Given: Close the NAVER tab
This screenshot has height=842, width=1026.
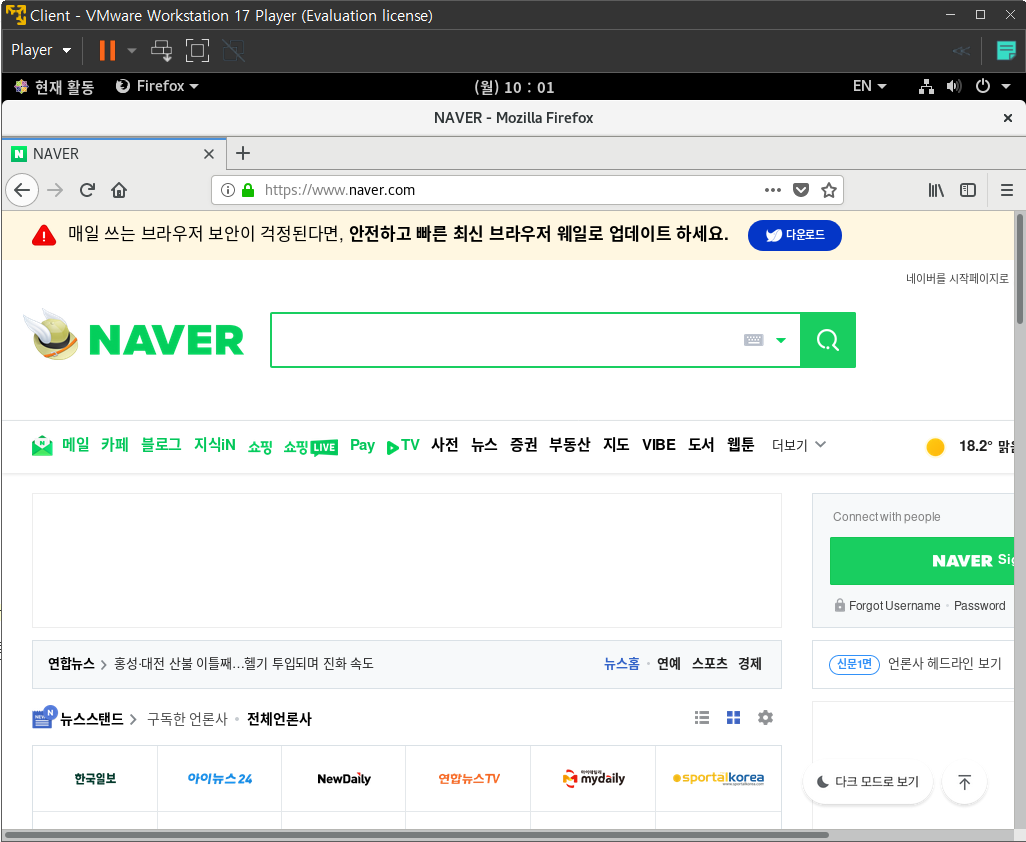Looking at the screenshot, I should (x=209, y=154).
